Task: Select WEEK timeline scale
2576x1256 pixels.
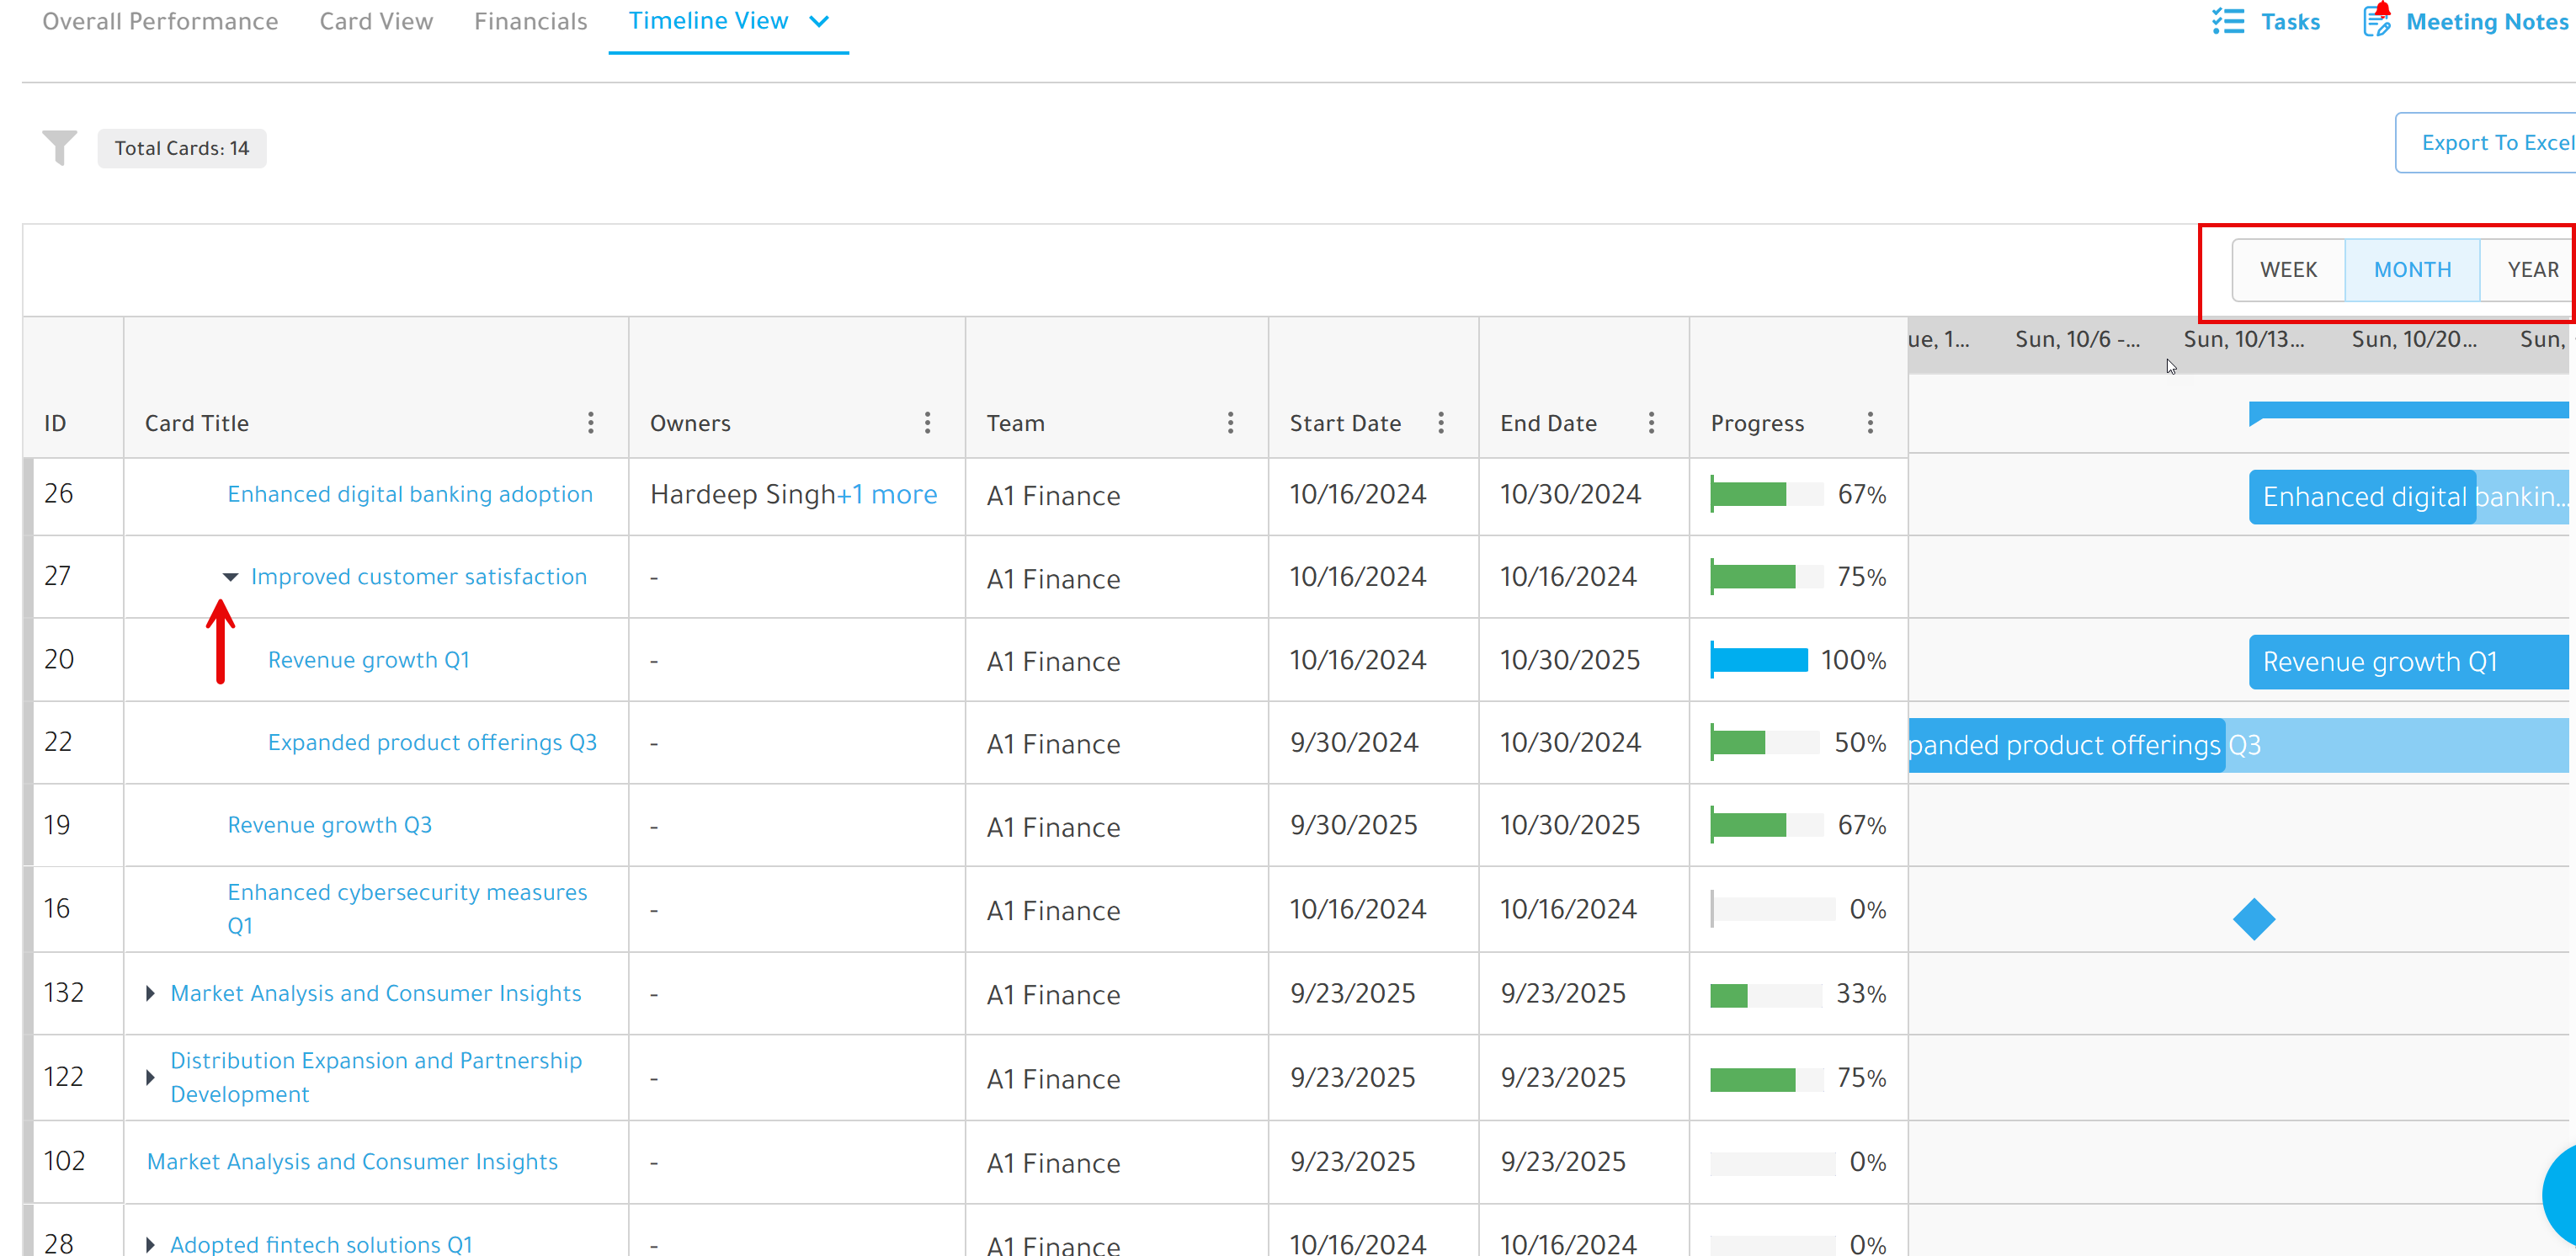Action: [2288, 270]
